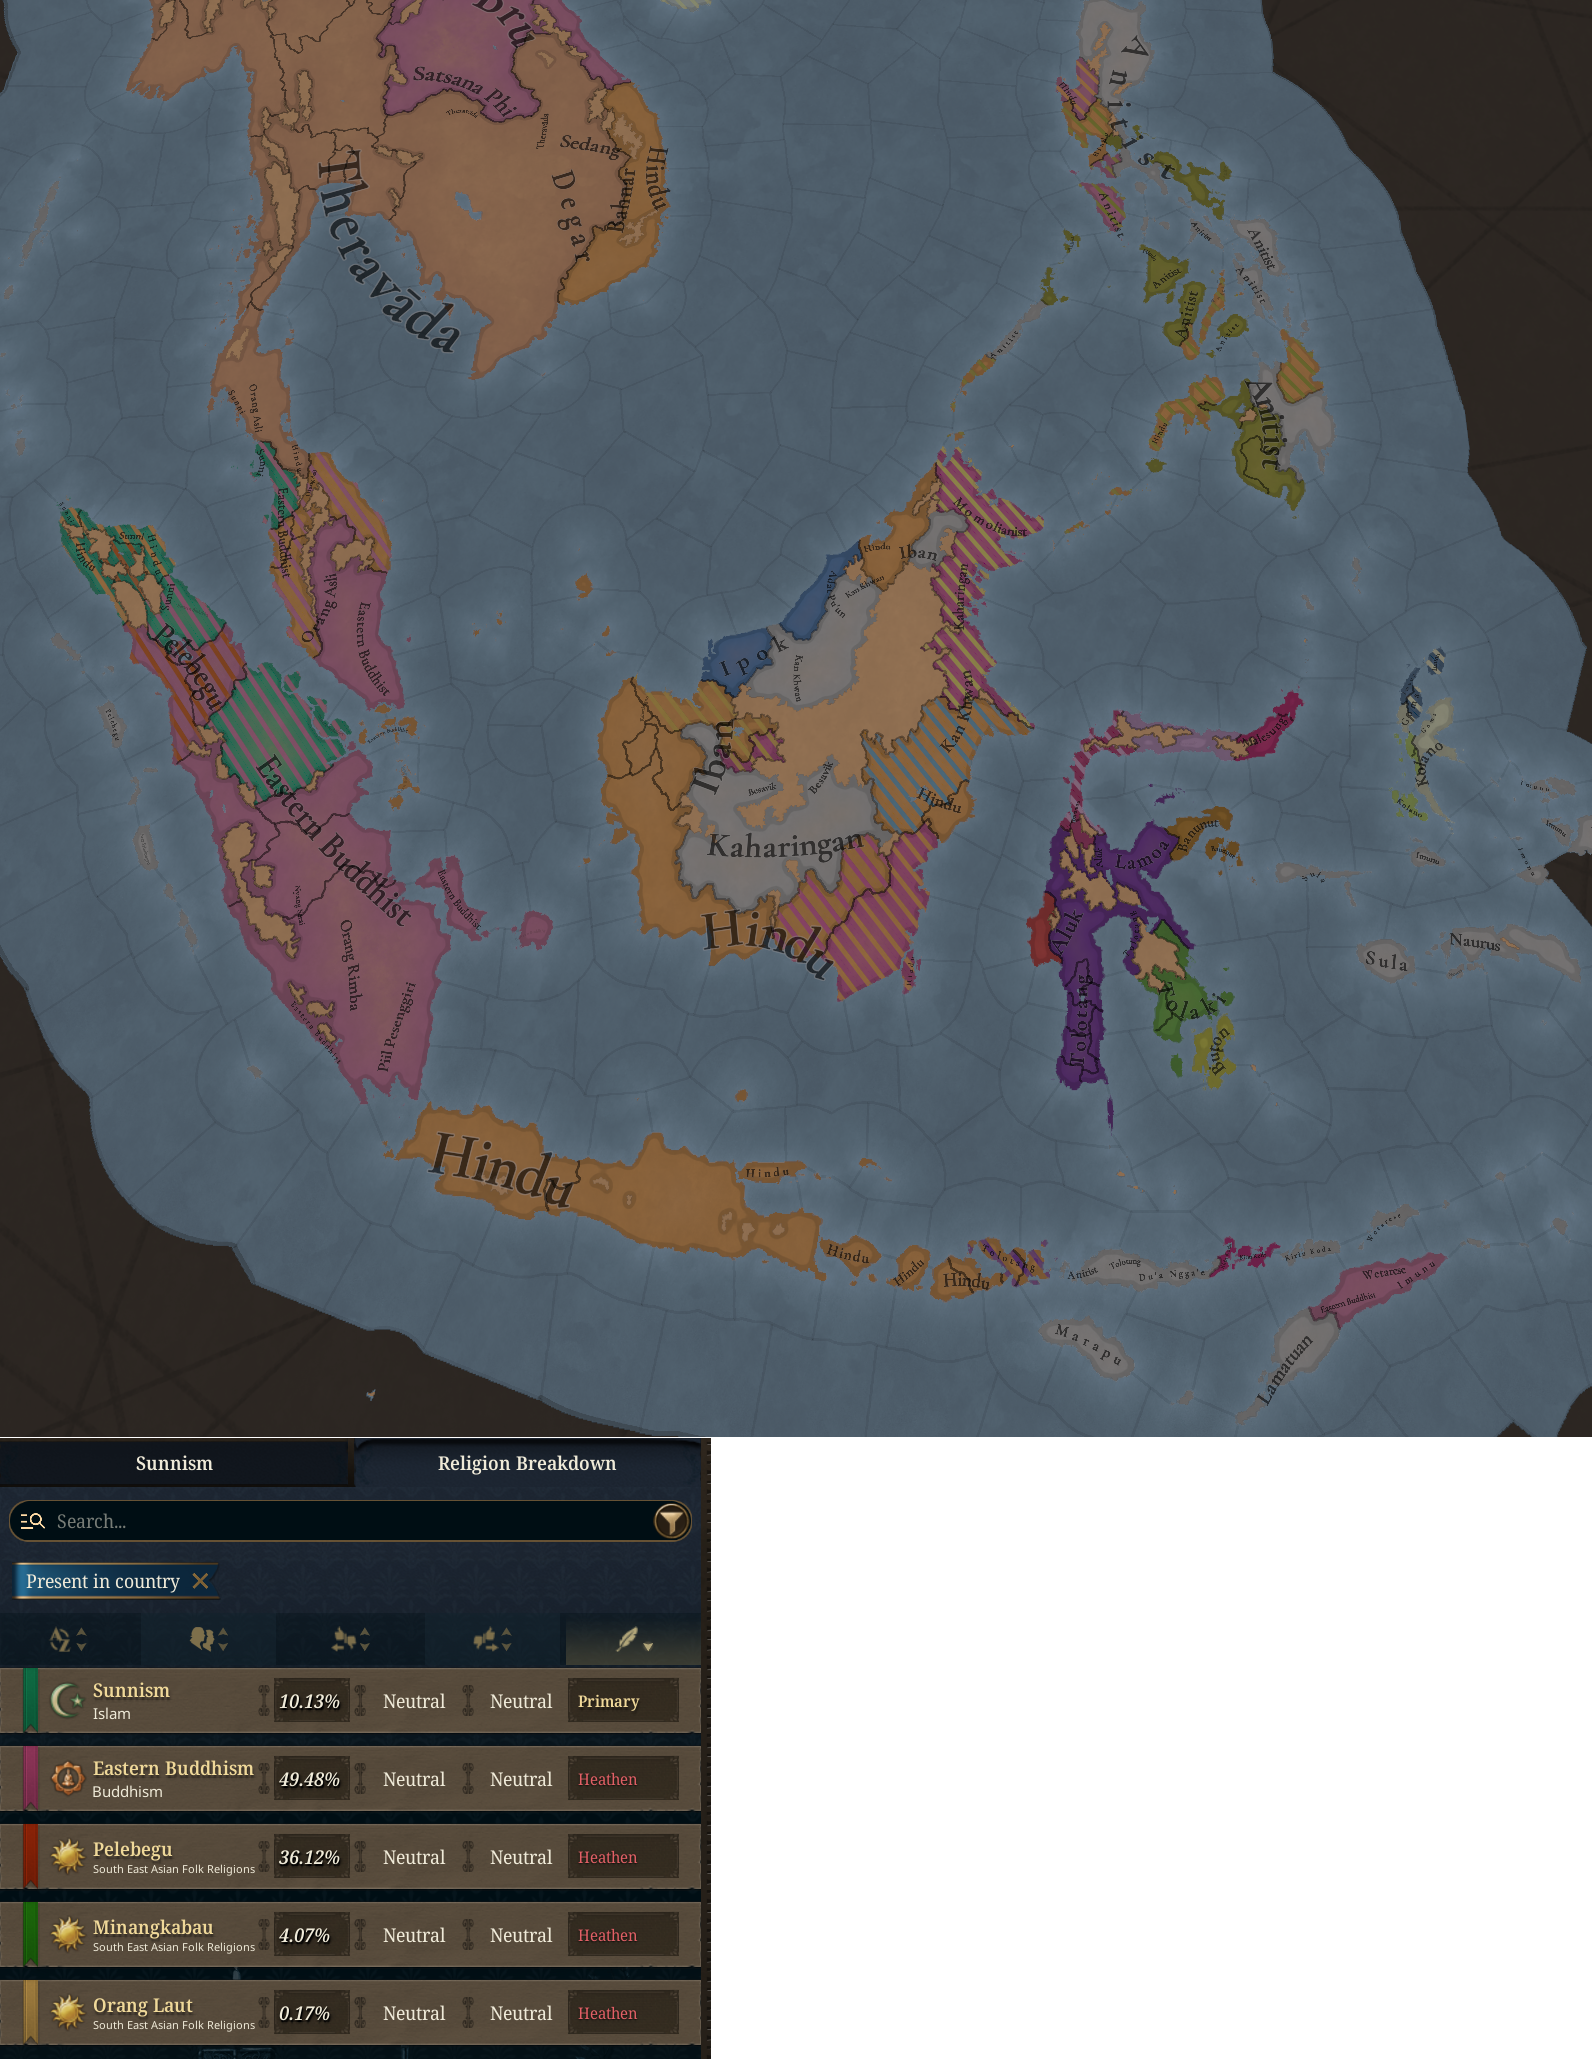Select the Eastern Buddhism religion name

(x=173, y=1768)
